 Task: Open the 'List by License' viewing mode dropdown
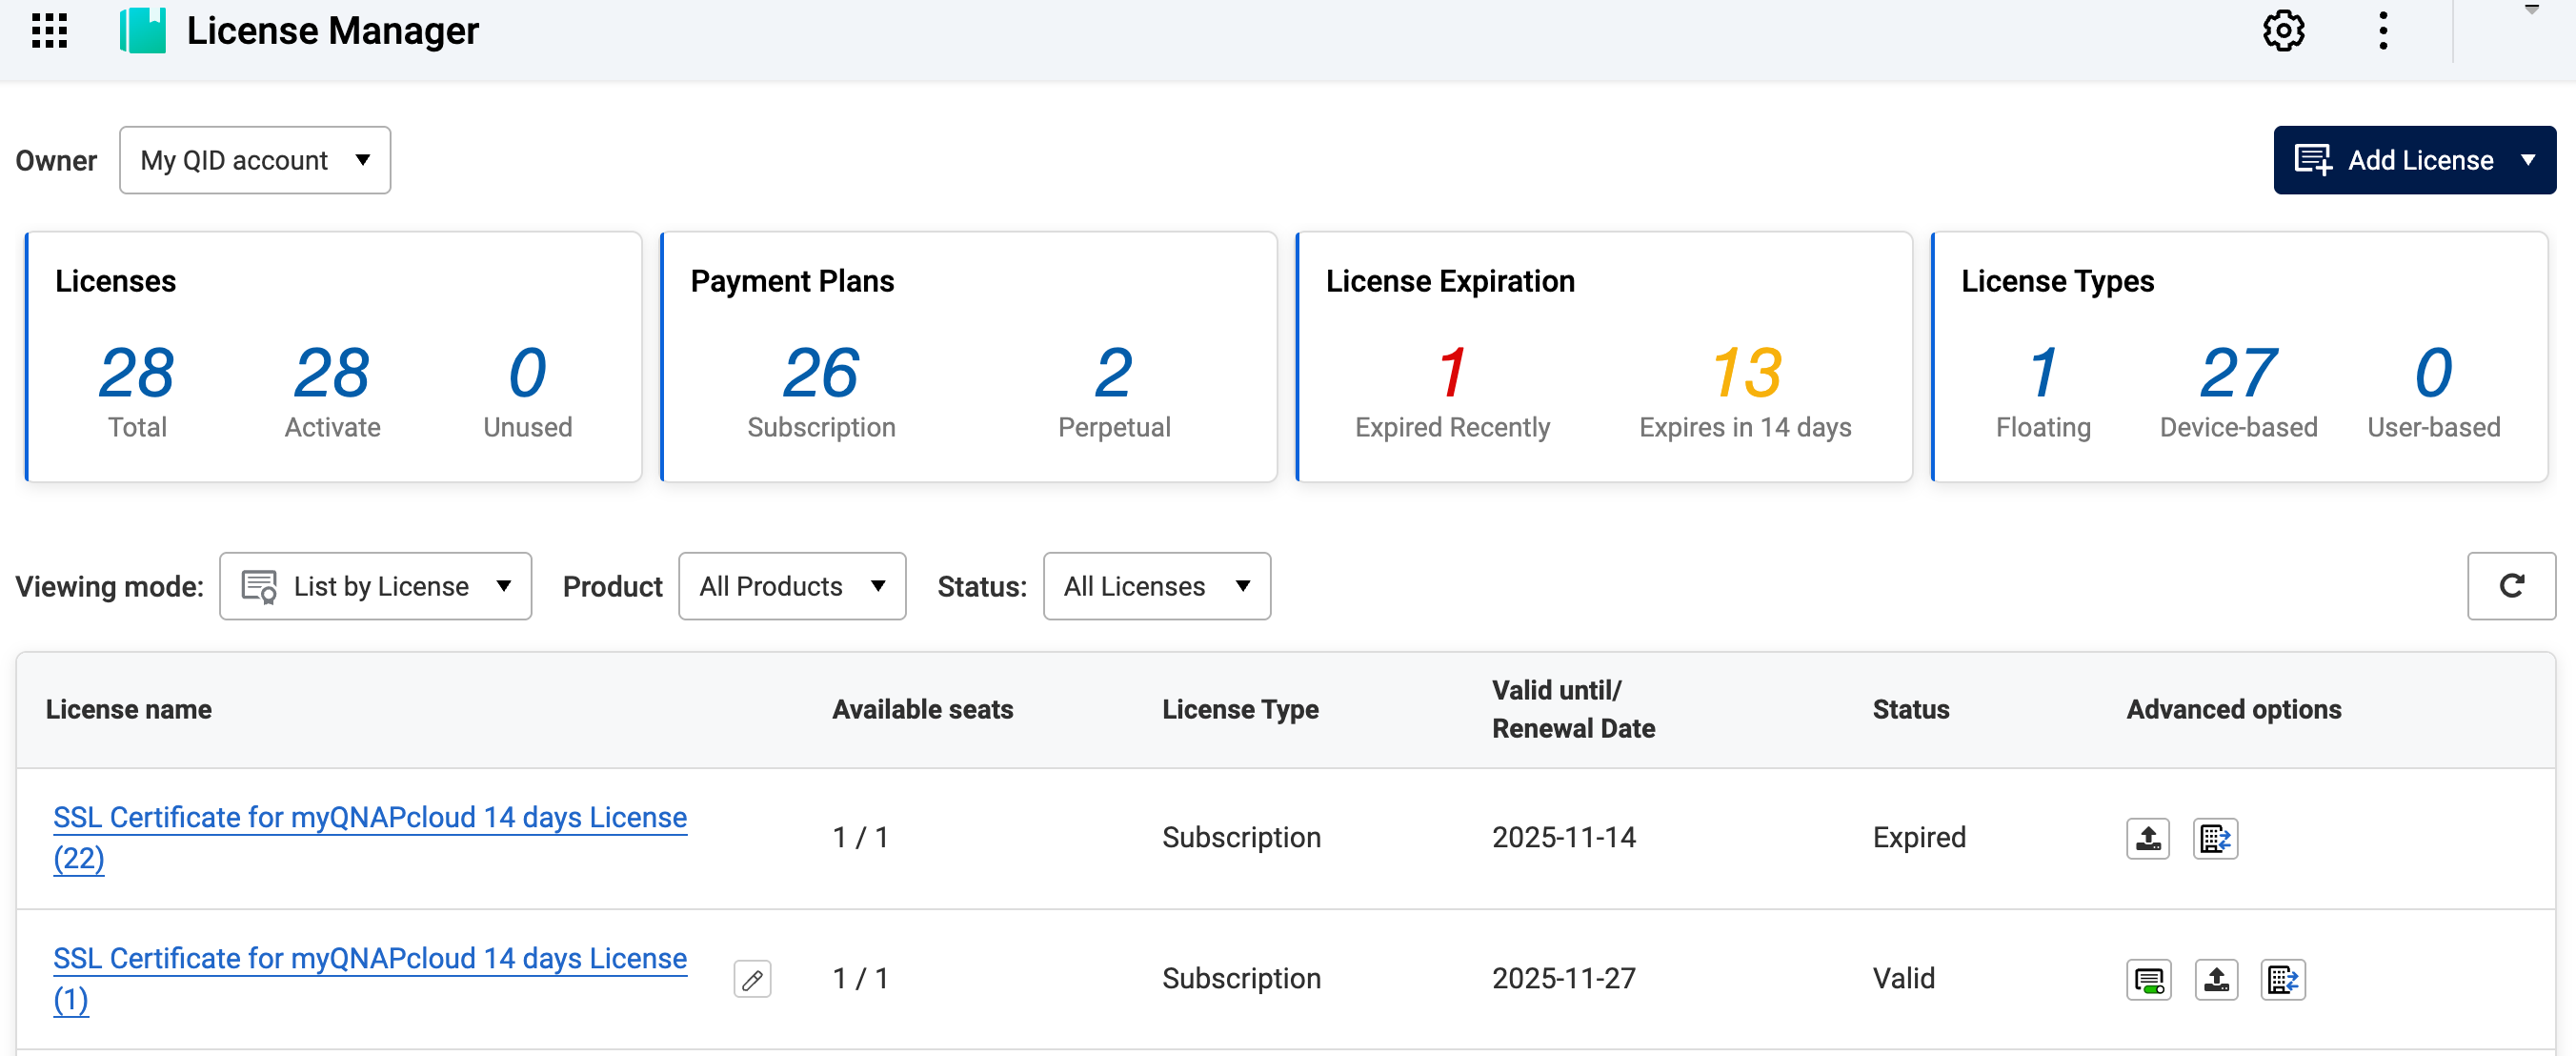(x=375, y=586)
